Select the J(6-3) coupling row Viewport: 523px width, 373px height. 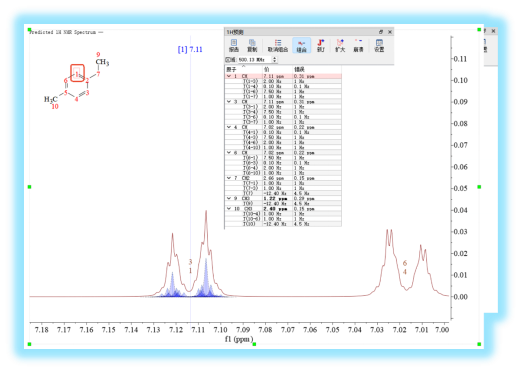click(x=283, y=163)
